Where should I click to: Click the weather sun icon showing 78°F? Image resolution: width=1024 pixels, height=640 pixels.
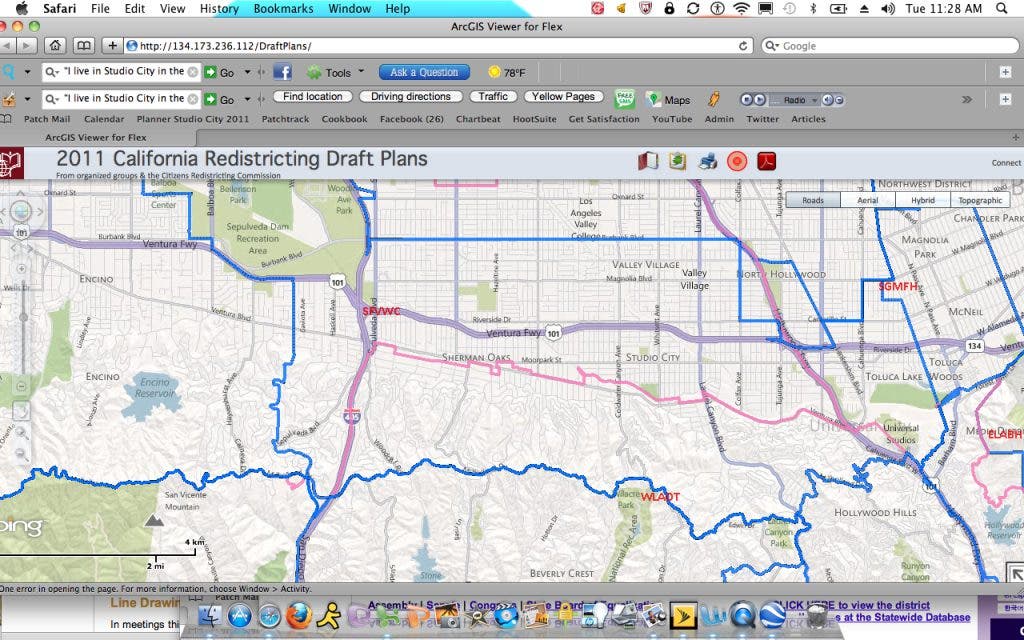pos(494,72)
